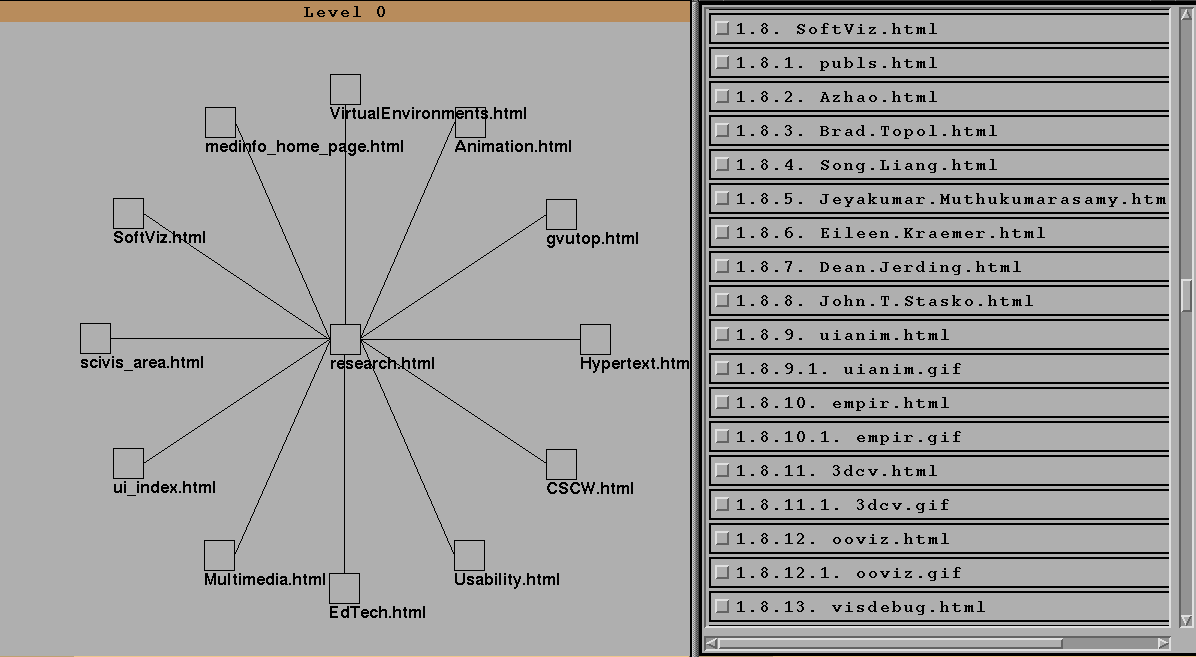Select the SoftViz.html node square
Screen dimensions: 1196x657
pyautogui.click(x=128, y=213)
